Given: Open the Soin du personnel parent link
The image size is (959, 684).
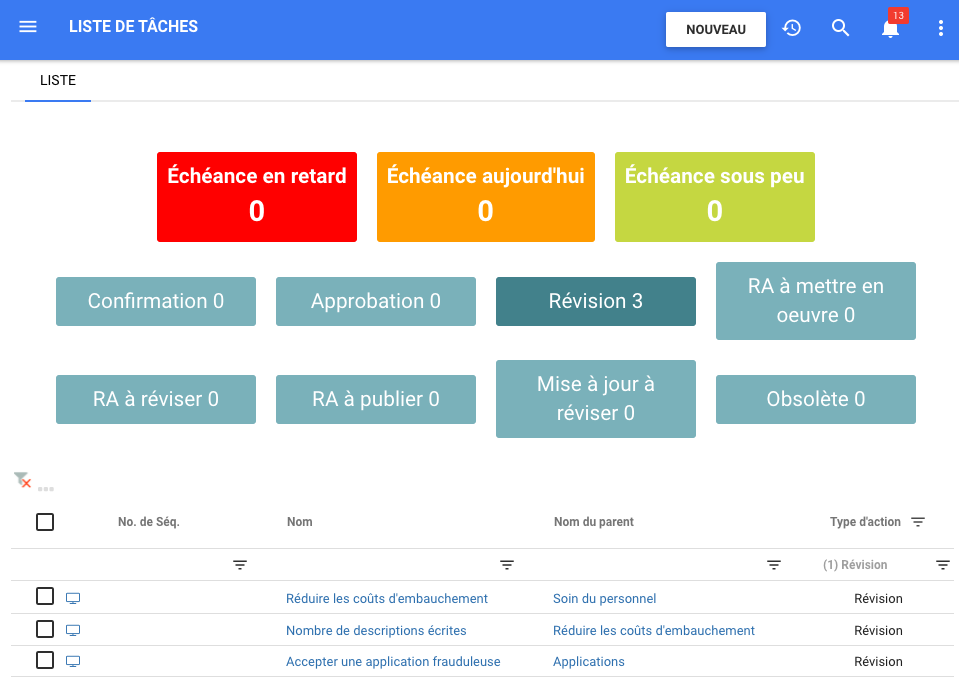Looking at the screenshot, I should (604, 598).
